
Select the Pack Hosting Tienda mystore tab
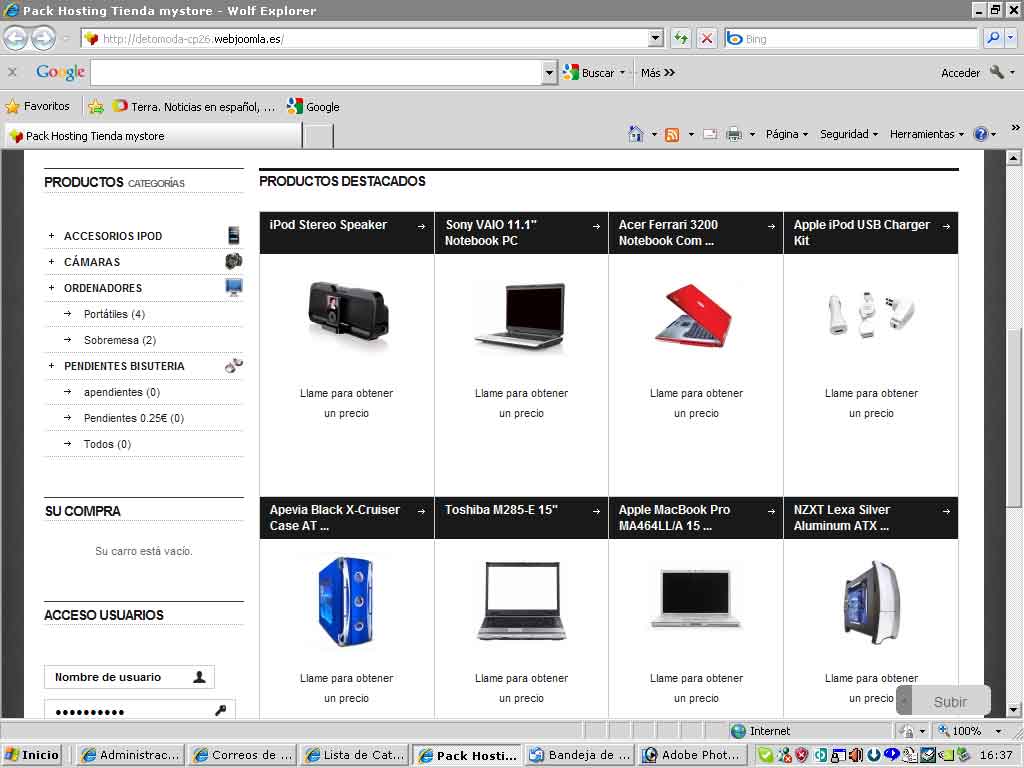tap(153, 136)
